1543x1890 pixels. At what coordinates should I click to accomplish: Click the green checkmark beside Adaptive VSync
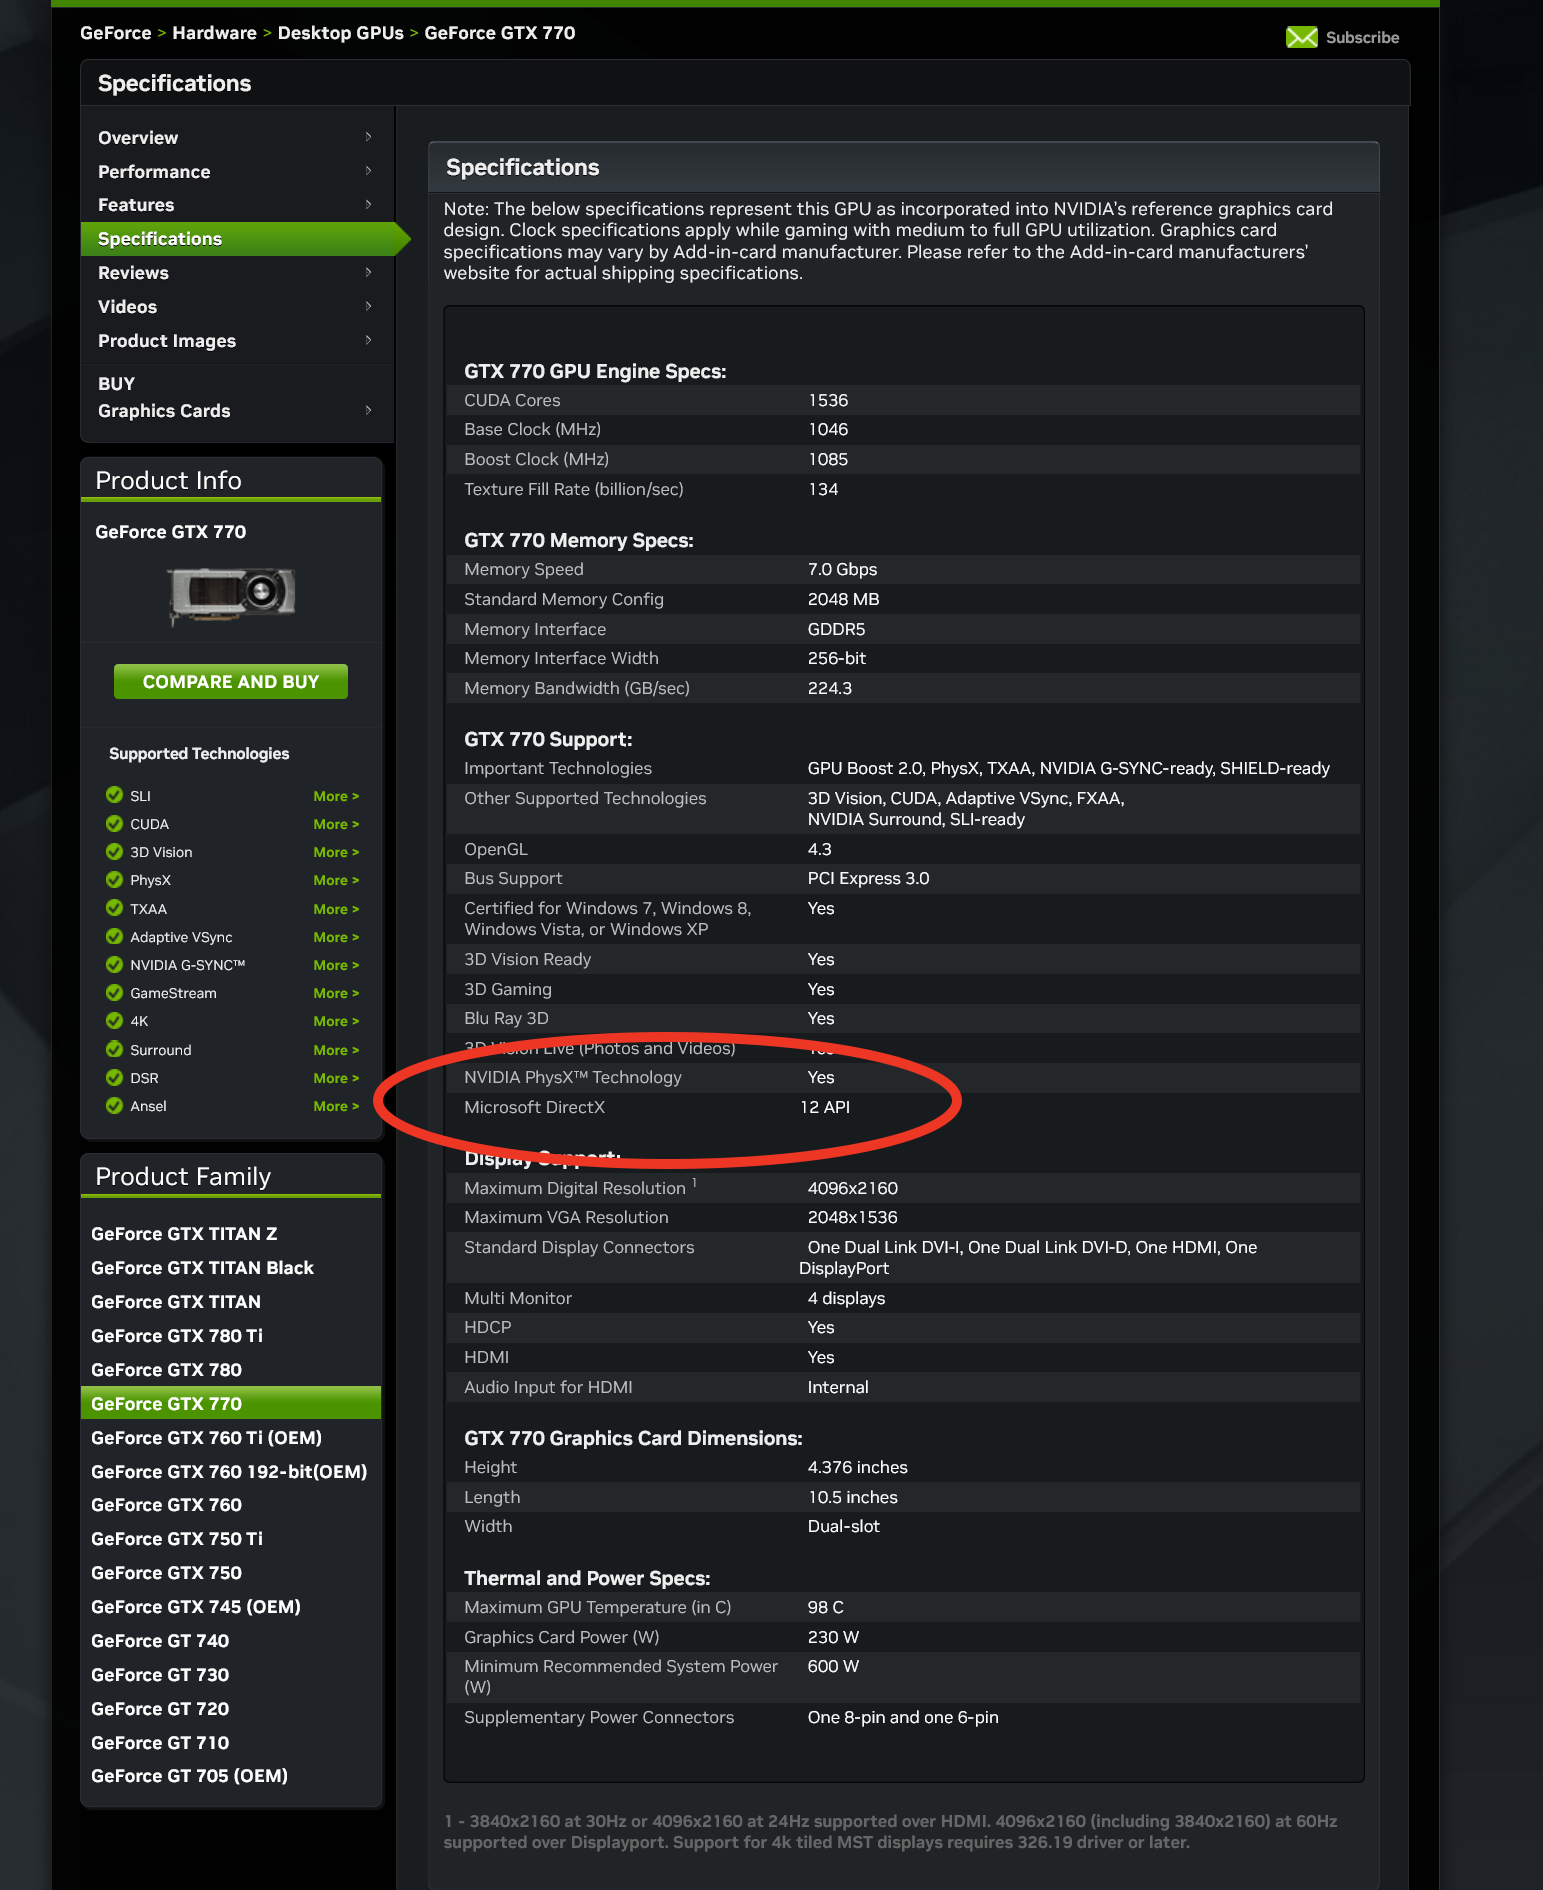(x=114, y=936)
